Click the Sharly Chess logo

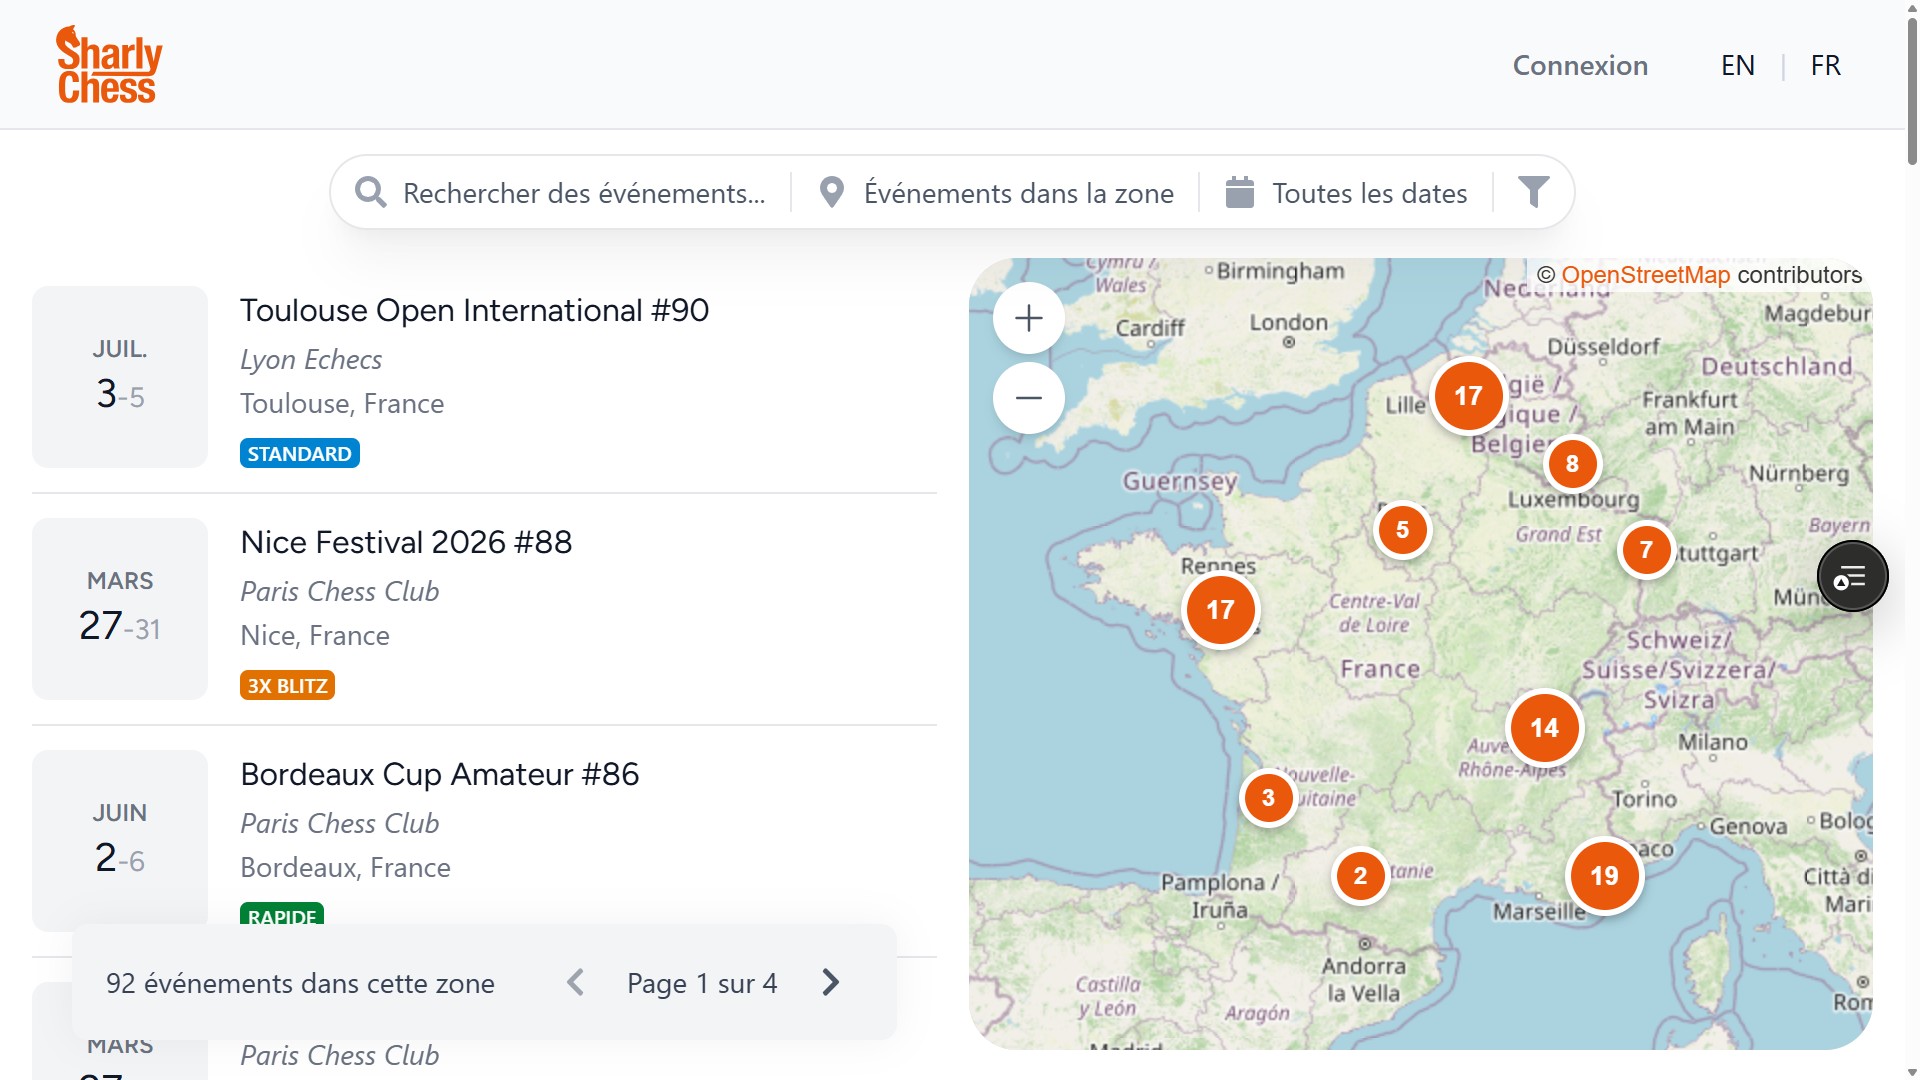(108, 65)
